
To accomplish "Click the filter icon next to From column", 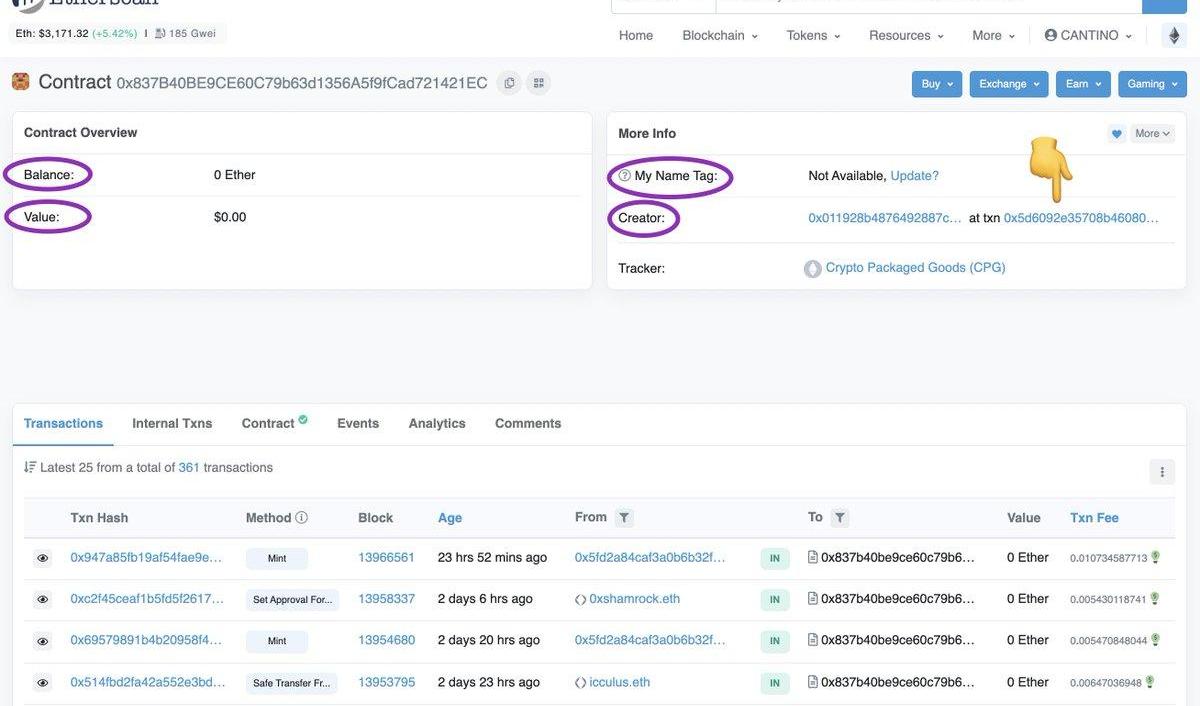I will point(624,518).
